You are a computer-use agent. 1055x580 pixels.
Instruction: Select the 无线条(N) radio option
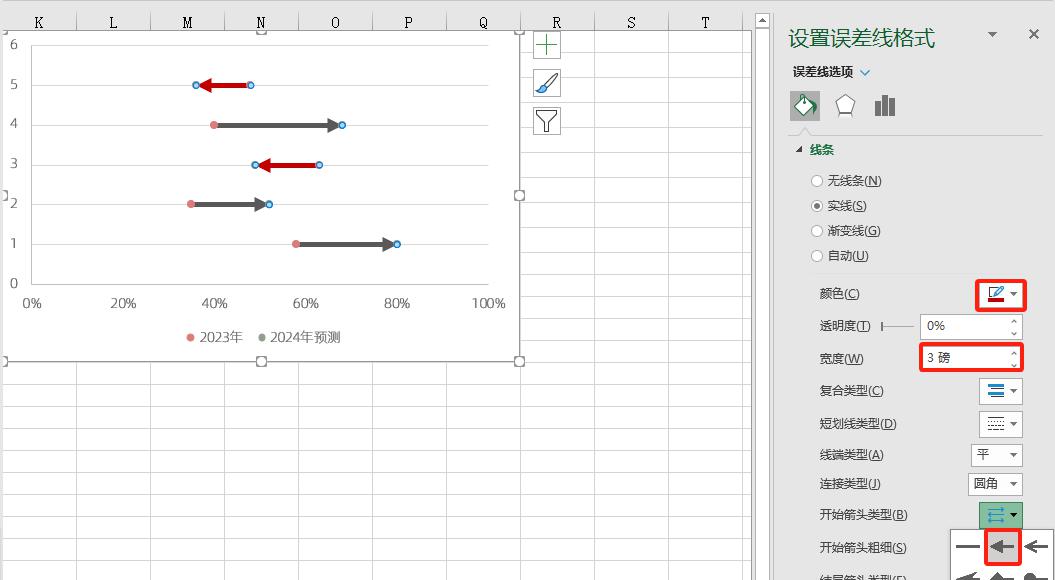tap(817, 180)
